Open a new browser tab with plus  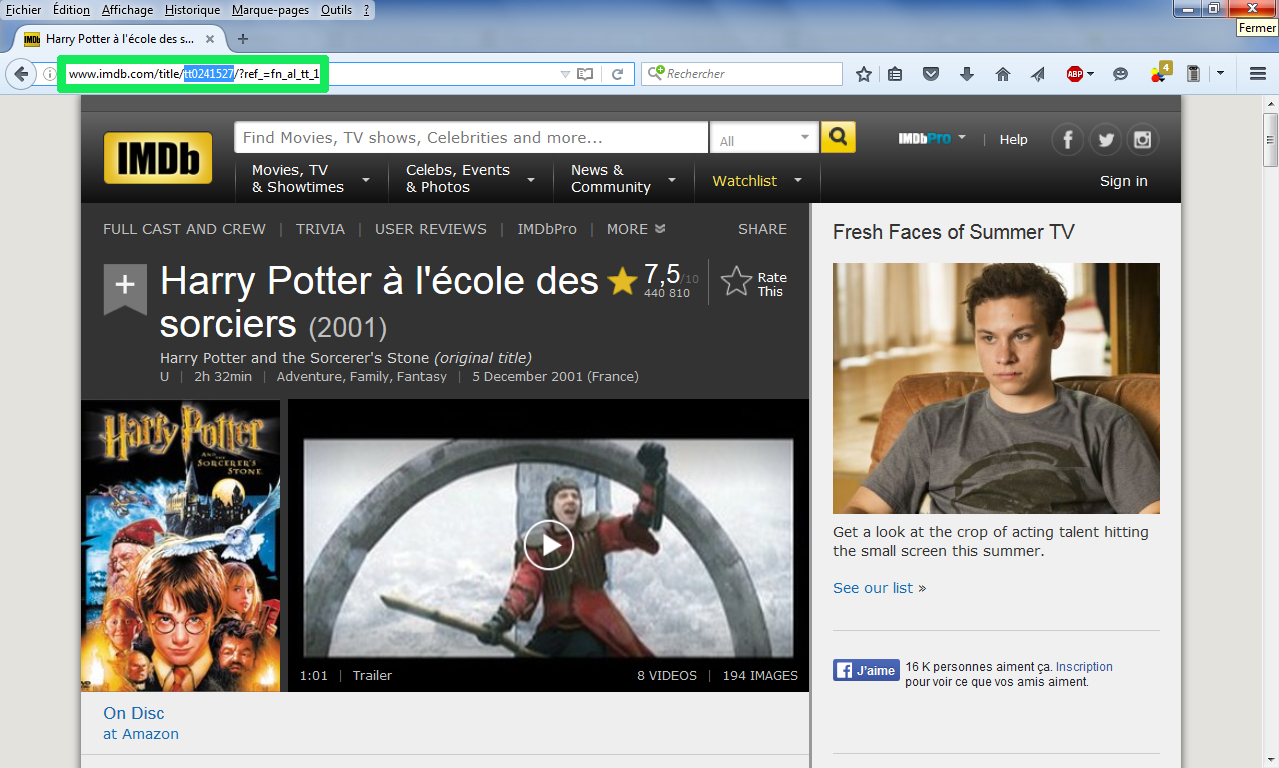[x=242, y=39]
